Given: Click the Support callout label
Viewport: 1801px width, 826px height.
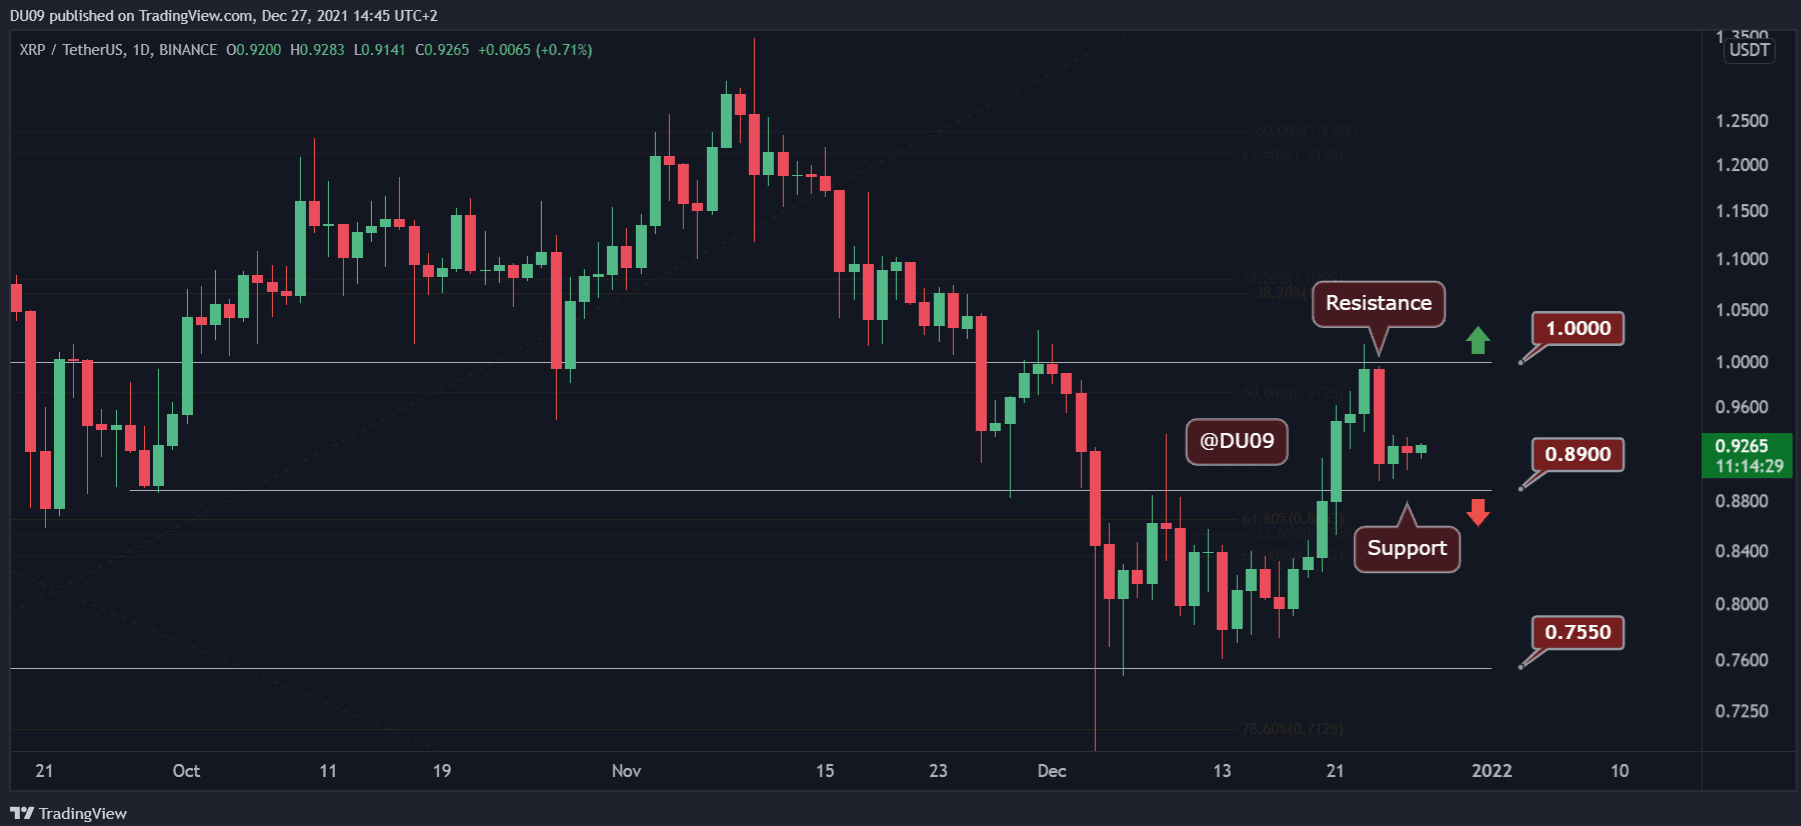Looking at the screenshot, I should 1406,548.
